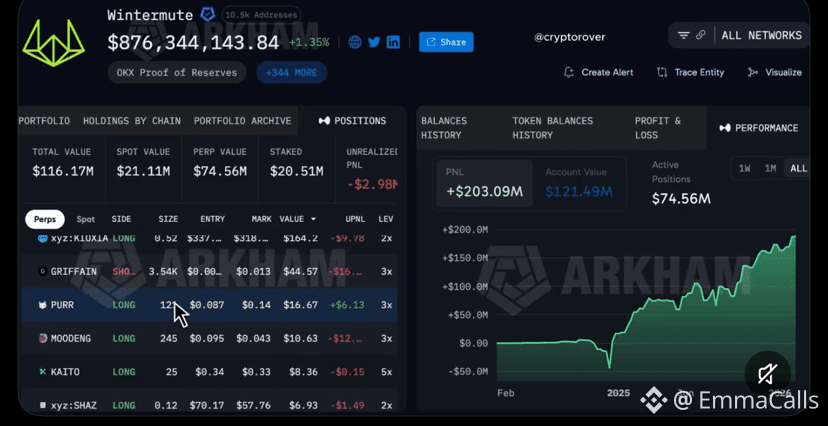828x426 pixels.
Task: Open the BALANCES HISTORY tab
Action: coord(444,128)
